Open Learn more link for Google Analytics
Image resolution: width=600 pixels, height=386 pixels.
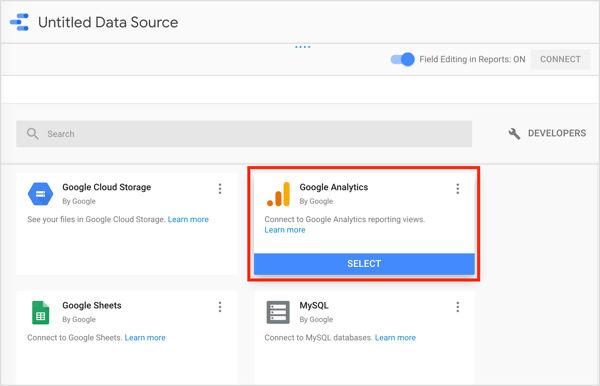pos(285,230)
